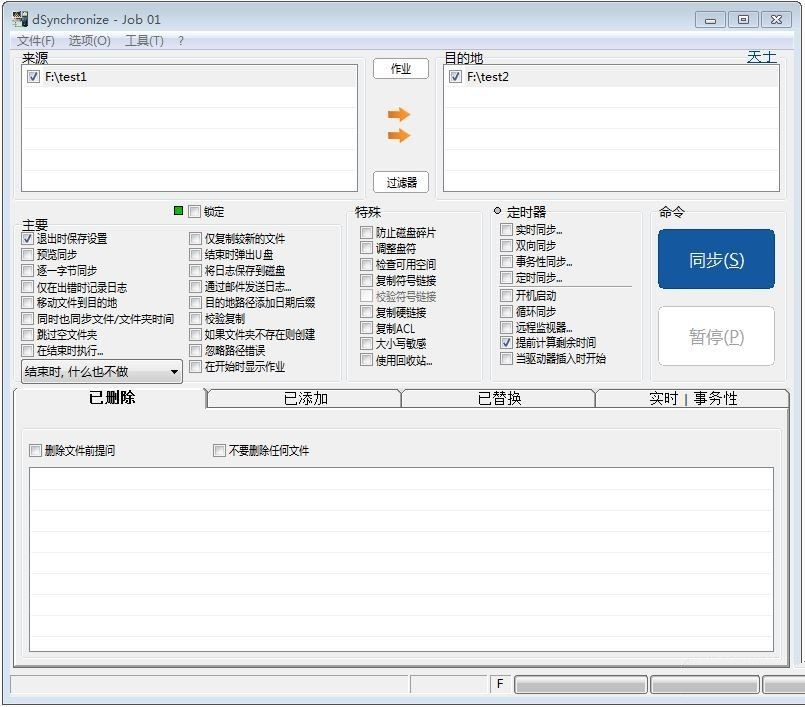Enable 移动文件到目的地 option

pyautogui.click(x=27, y=303)
